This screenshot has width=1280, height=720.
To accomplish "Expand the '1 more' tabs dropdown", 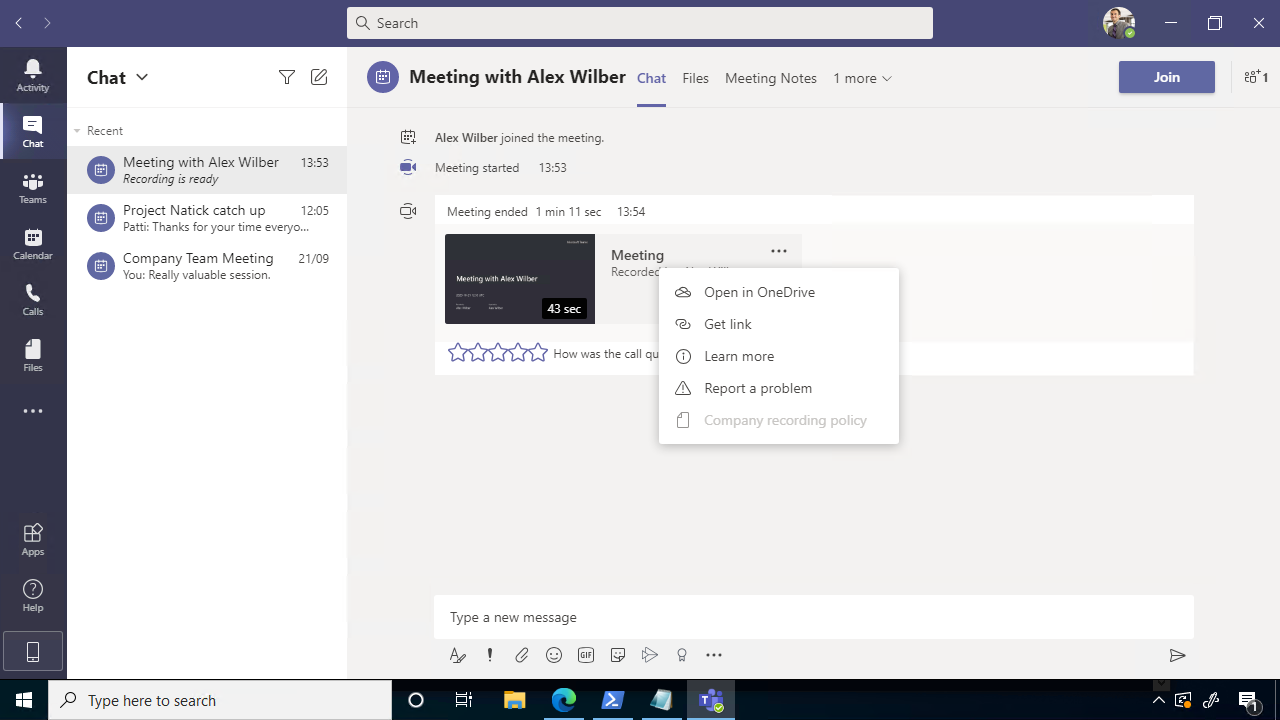I will coord(862,78).
